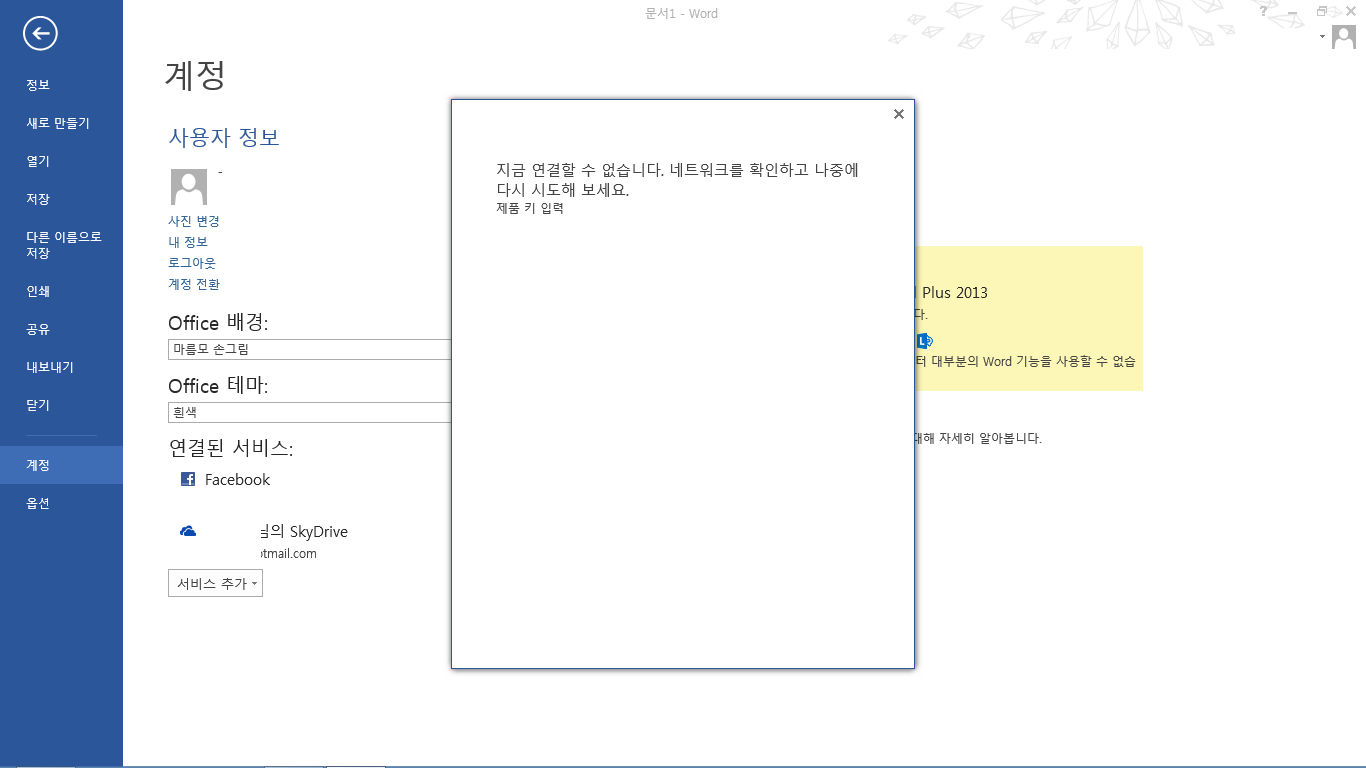This screenshot has width=1366, height=768.
Task: Open the 내 정보 link
Action: (188, 242)
